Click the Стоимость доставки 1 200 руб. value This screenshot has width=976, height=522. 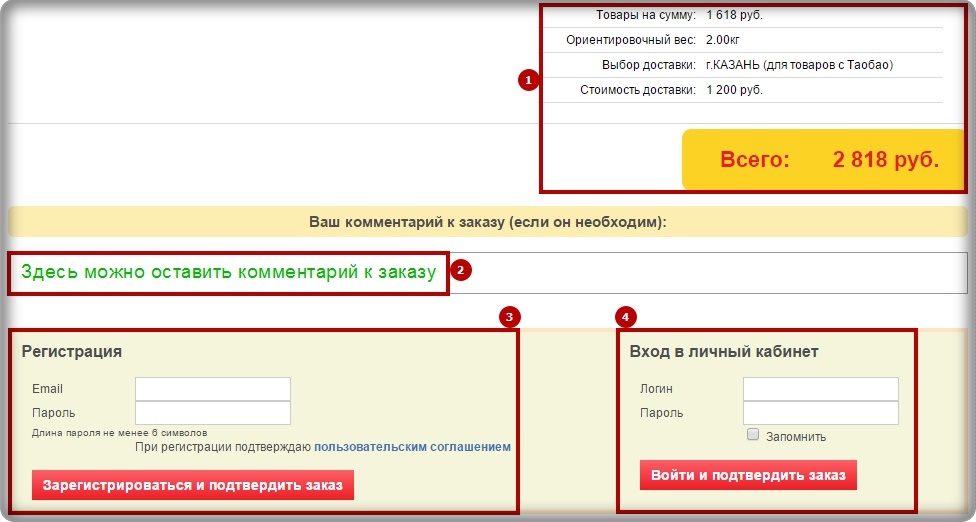734,90
